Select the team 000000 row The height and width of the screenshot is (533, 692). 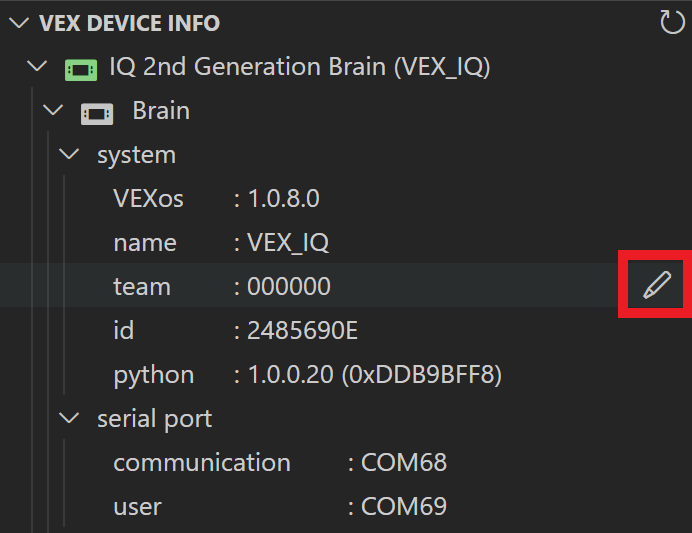[222, 287]
